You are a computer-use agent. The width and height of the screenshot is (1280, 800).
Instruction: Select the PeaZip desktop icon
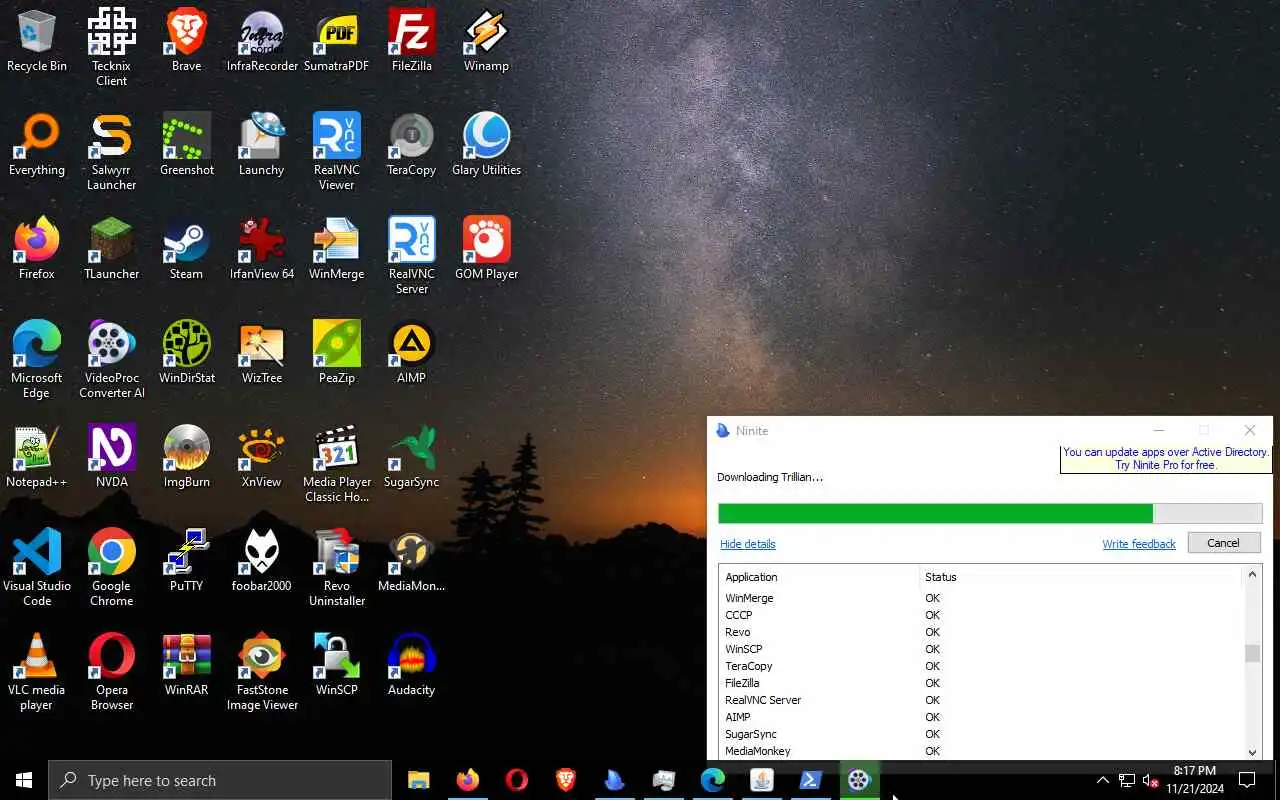coord(337,354)
